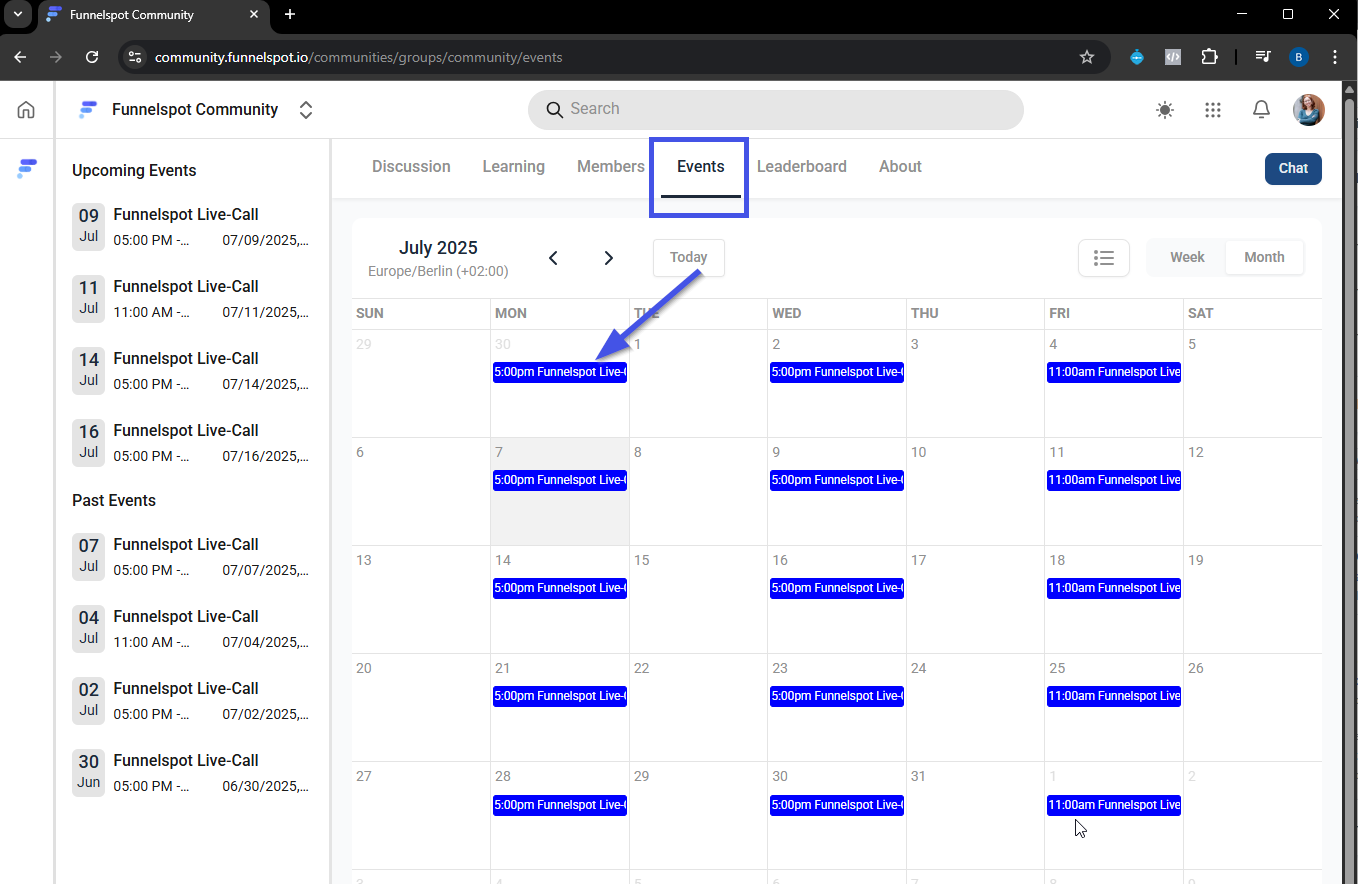Open Chrome three-dot menu

1335,57
